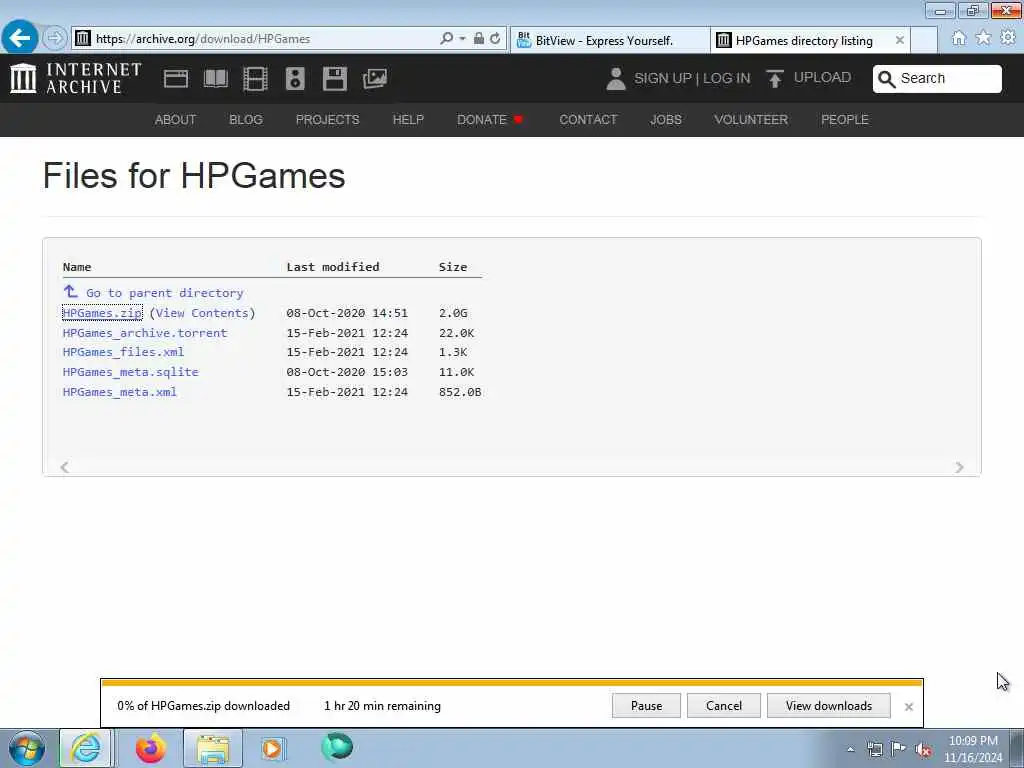Open the Images icon

[375, 78]
